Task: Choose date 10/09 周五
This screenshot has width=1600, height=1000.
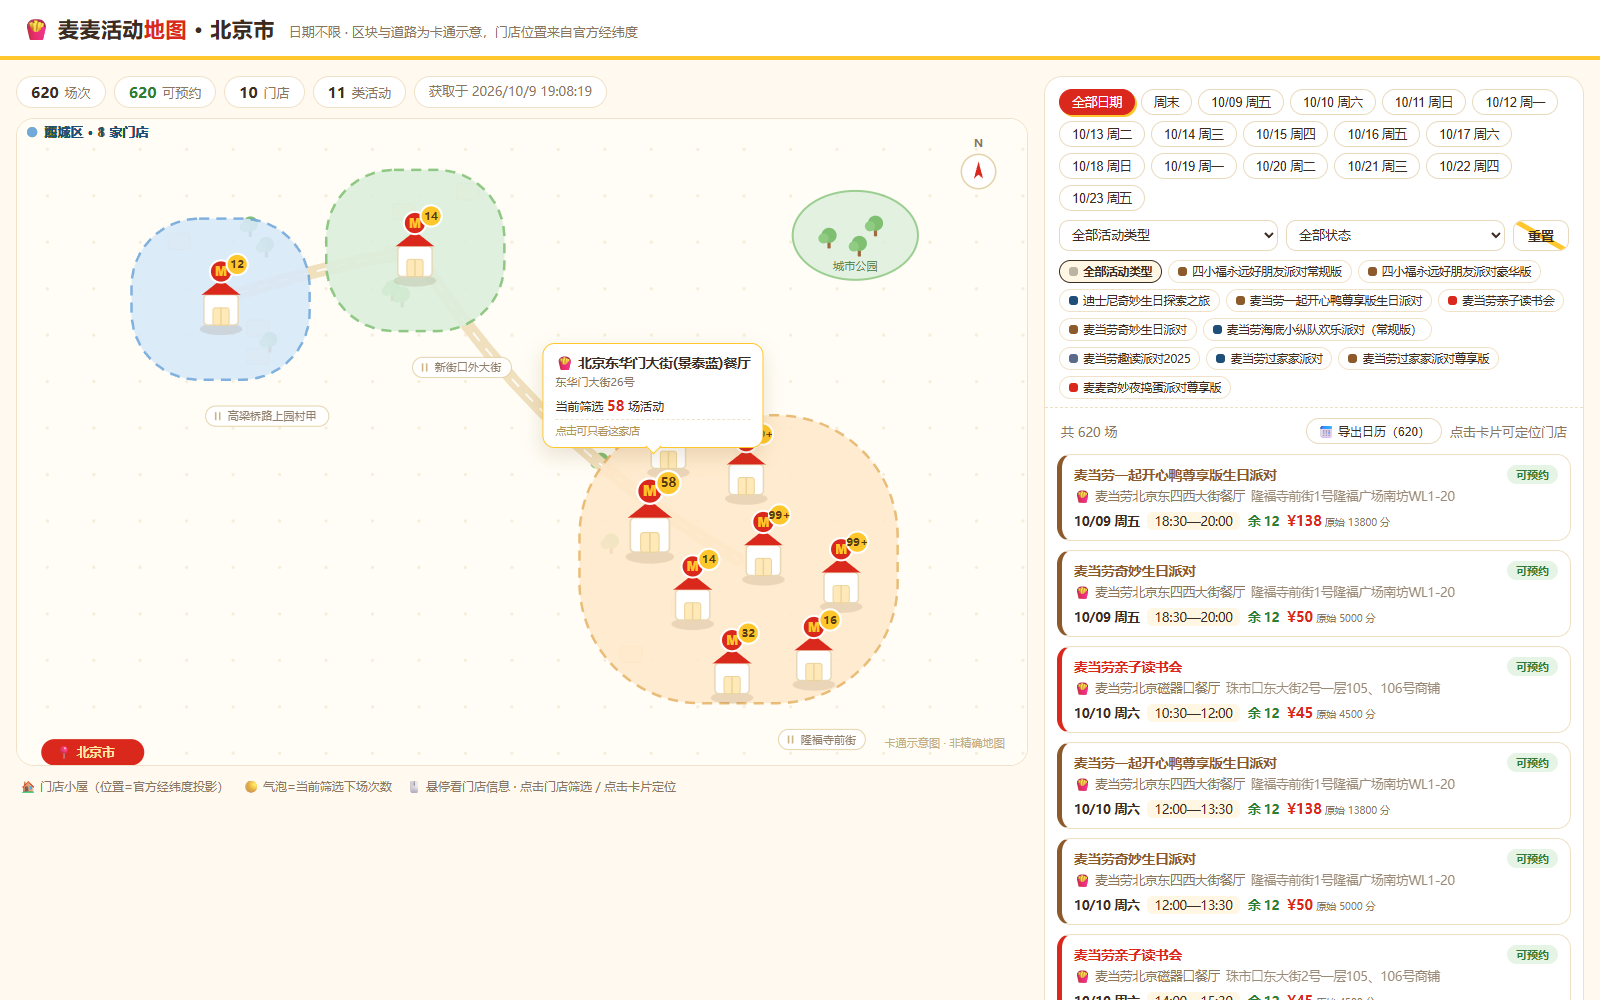Action: 1240,102
